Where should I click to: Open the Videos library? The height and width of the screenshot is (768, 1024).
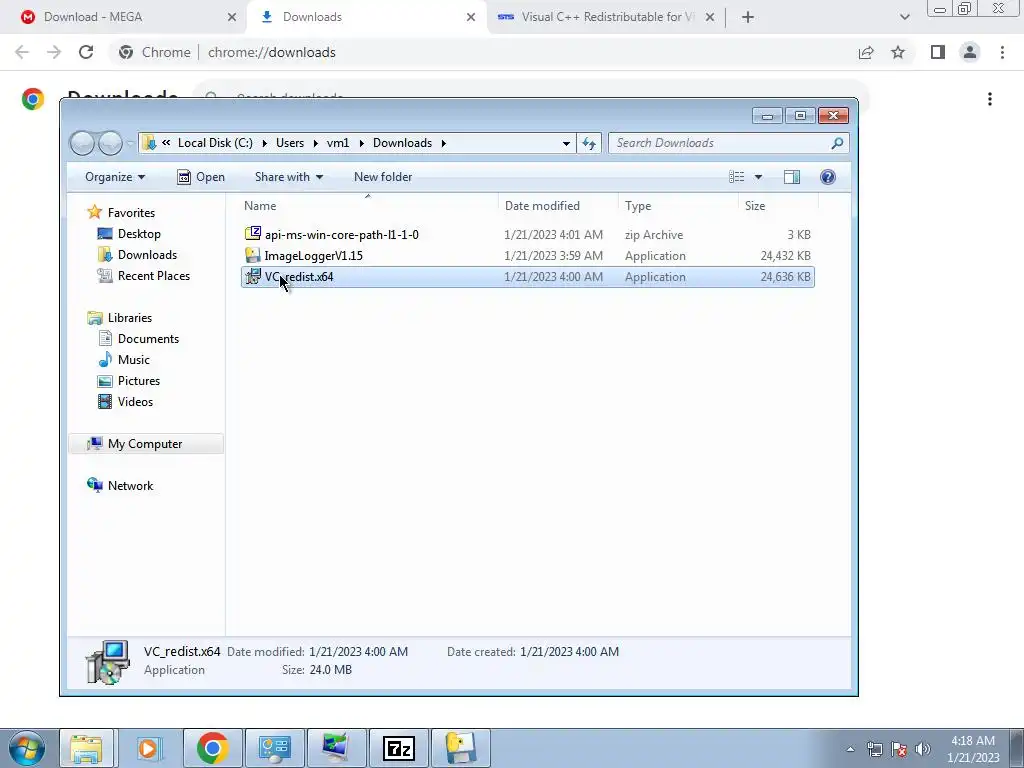click(x=135, y=402)
